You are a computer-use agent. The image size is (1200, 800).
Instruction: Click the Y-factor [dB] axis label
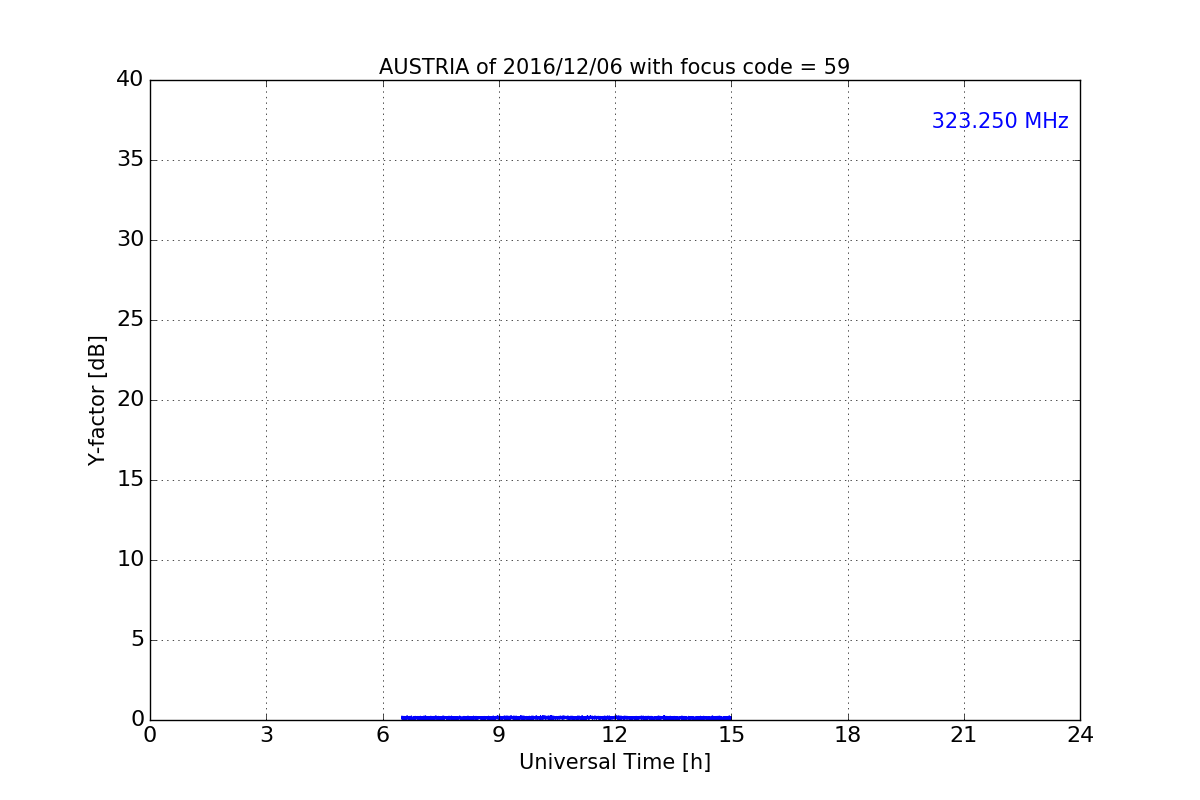pyautogui.click(x=97, y=400)
